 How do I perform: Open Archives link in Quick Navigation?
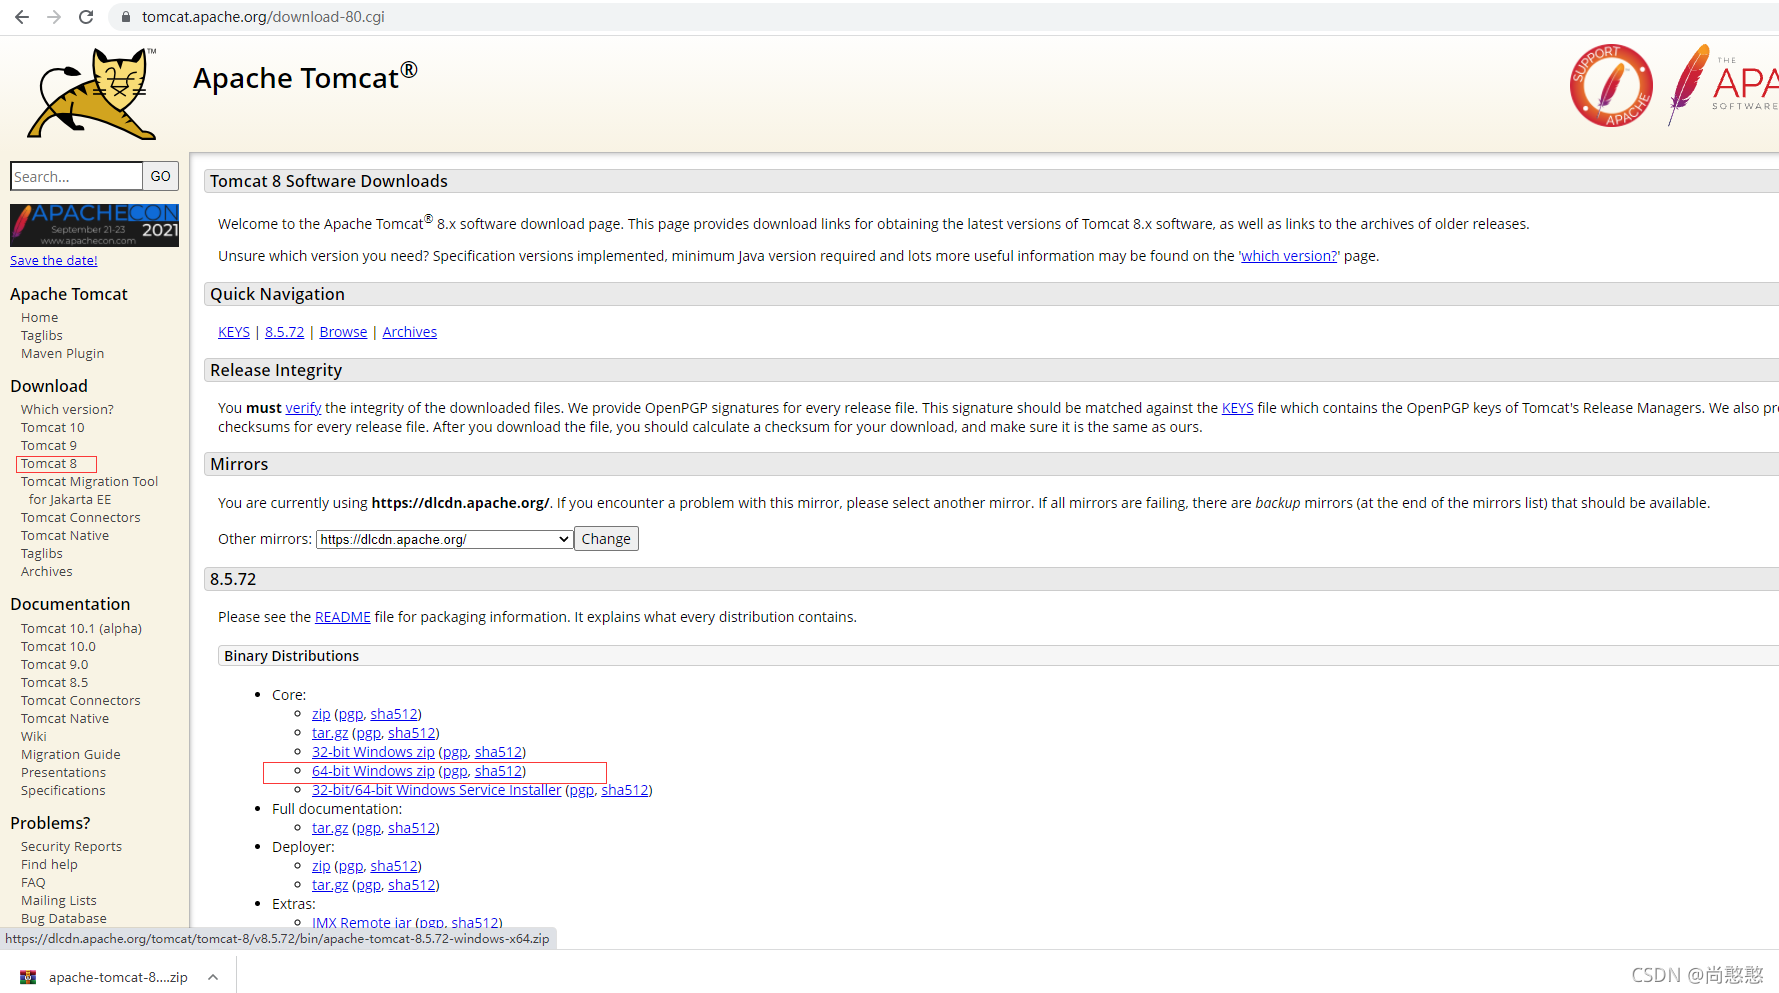(410, 332)
